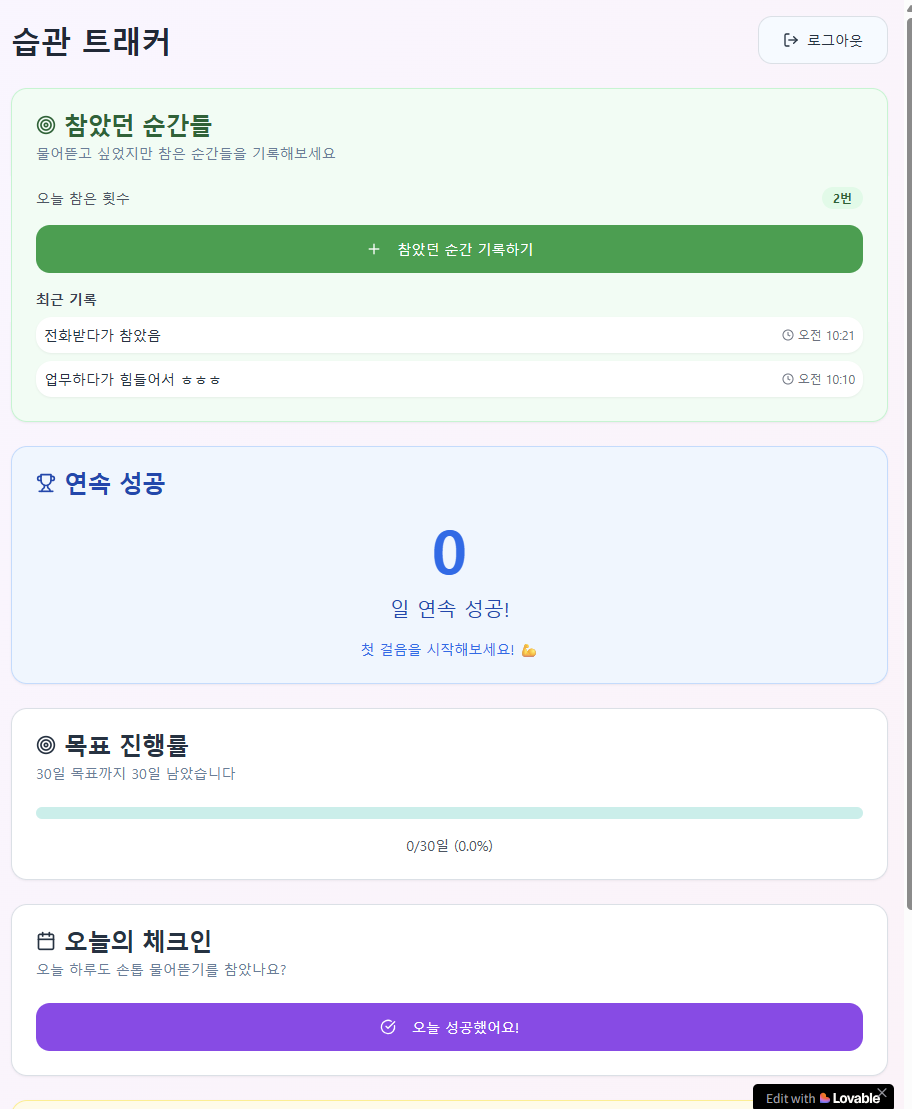Select the 업무하다가 힘들어서 record entry

[x=449, y=379]
